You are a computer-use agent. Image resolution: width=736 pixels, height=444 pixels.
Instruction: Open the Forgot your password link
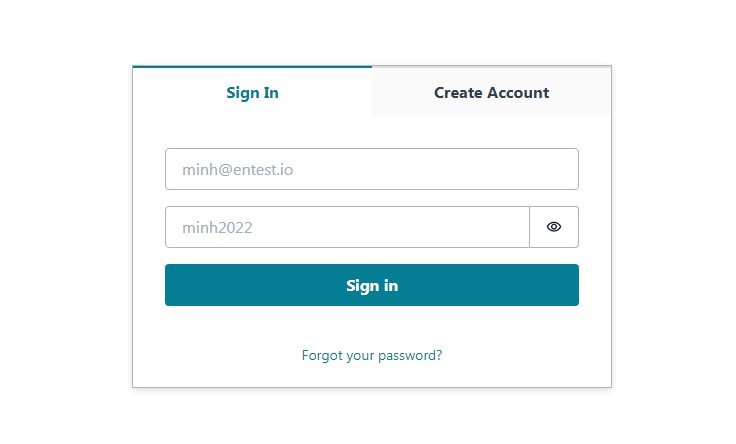[x=372, y=355]
